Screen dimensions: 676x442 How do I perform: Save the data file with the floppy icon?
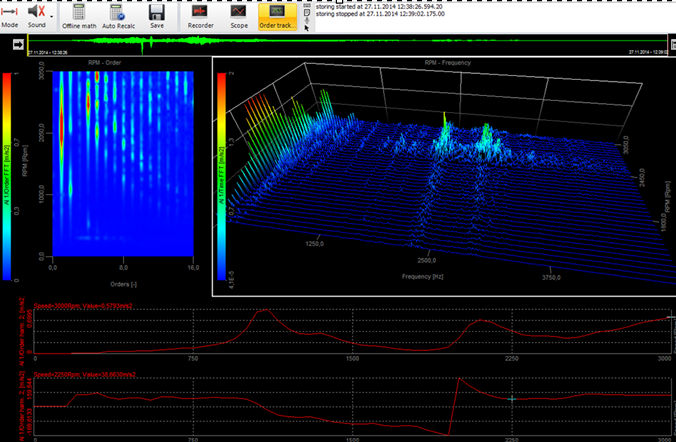coord(156,13)
